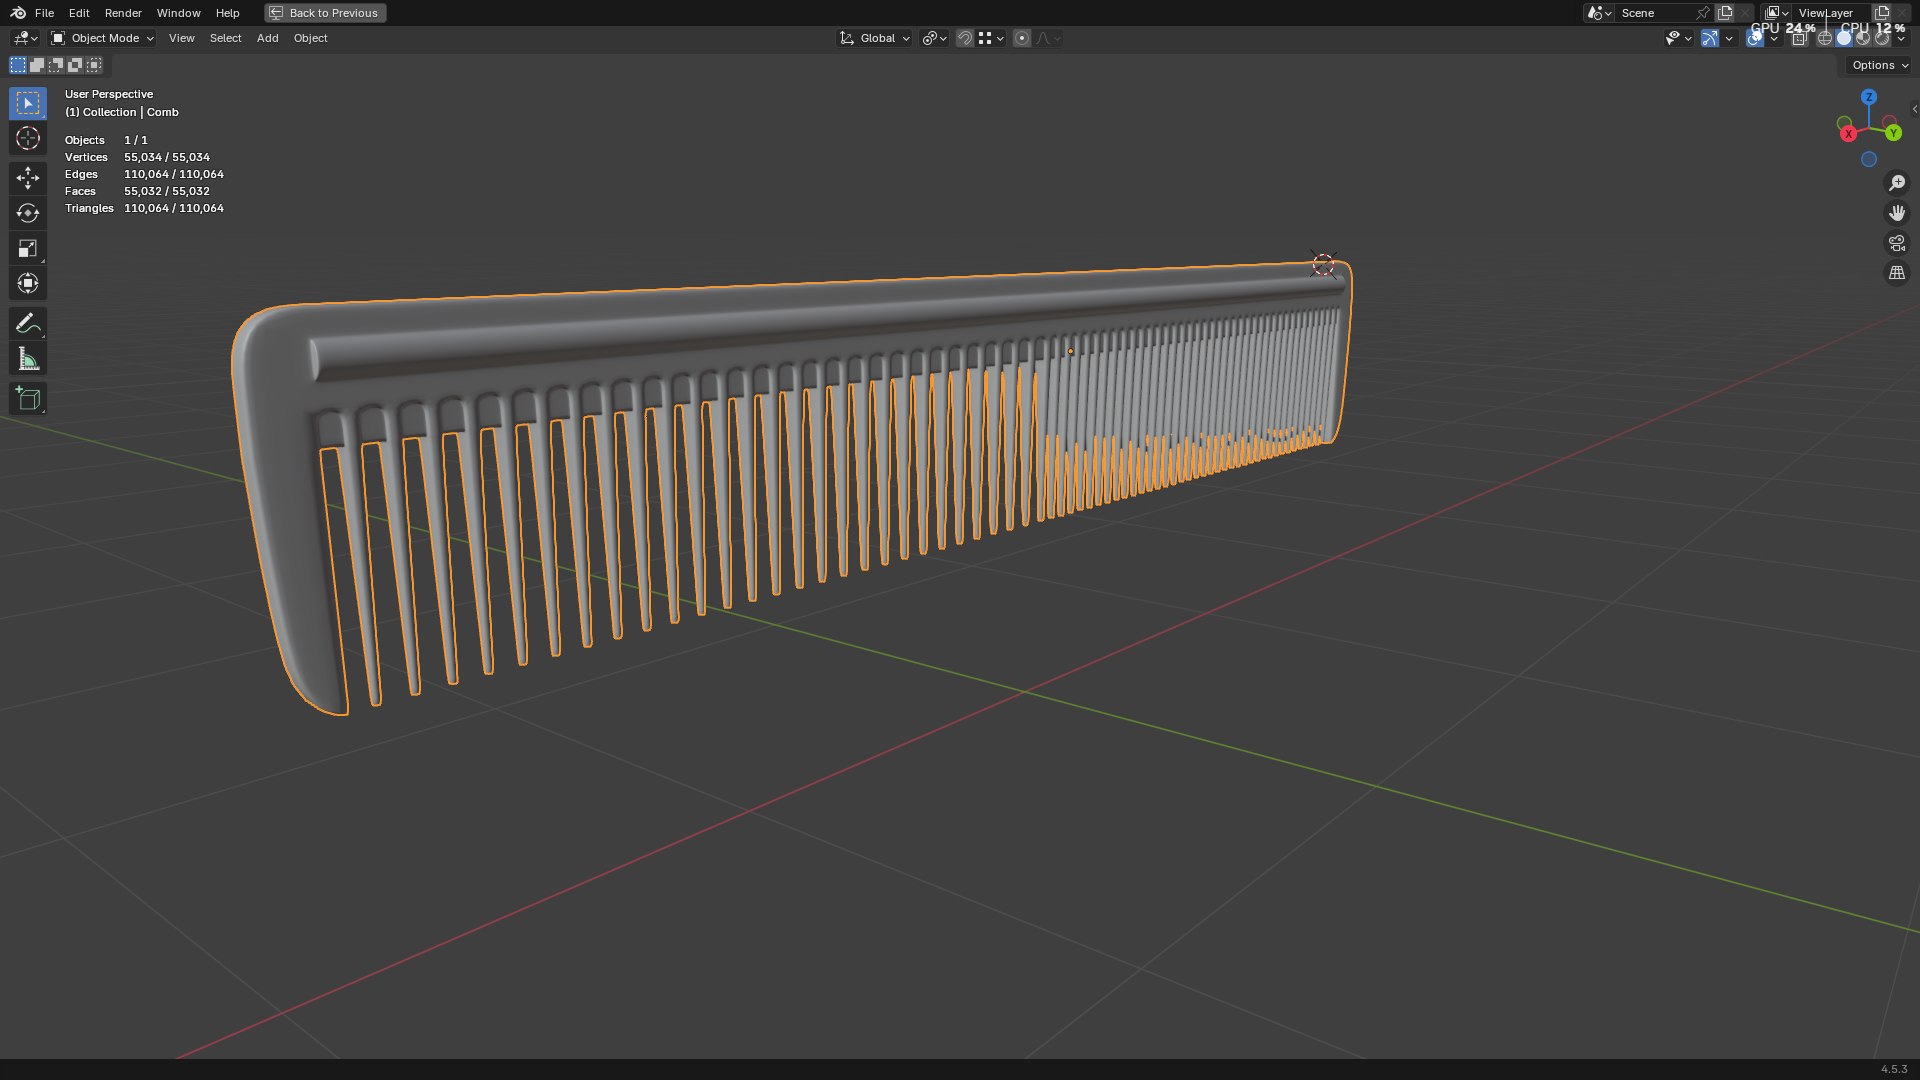Viewport: 1920px width, 1080px height.
Task: Select the Transform tool
Action: pyautogui.click(x=28, y=283)
